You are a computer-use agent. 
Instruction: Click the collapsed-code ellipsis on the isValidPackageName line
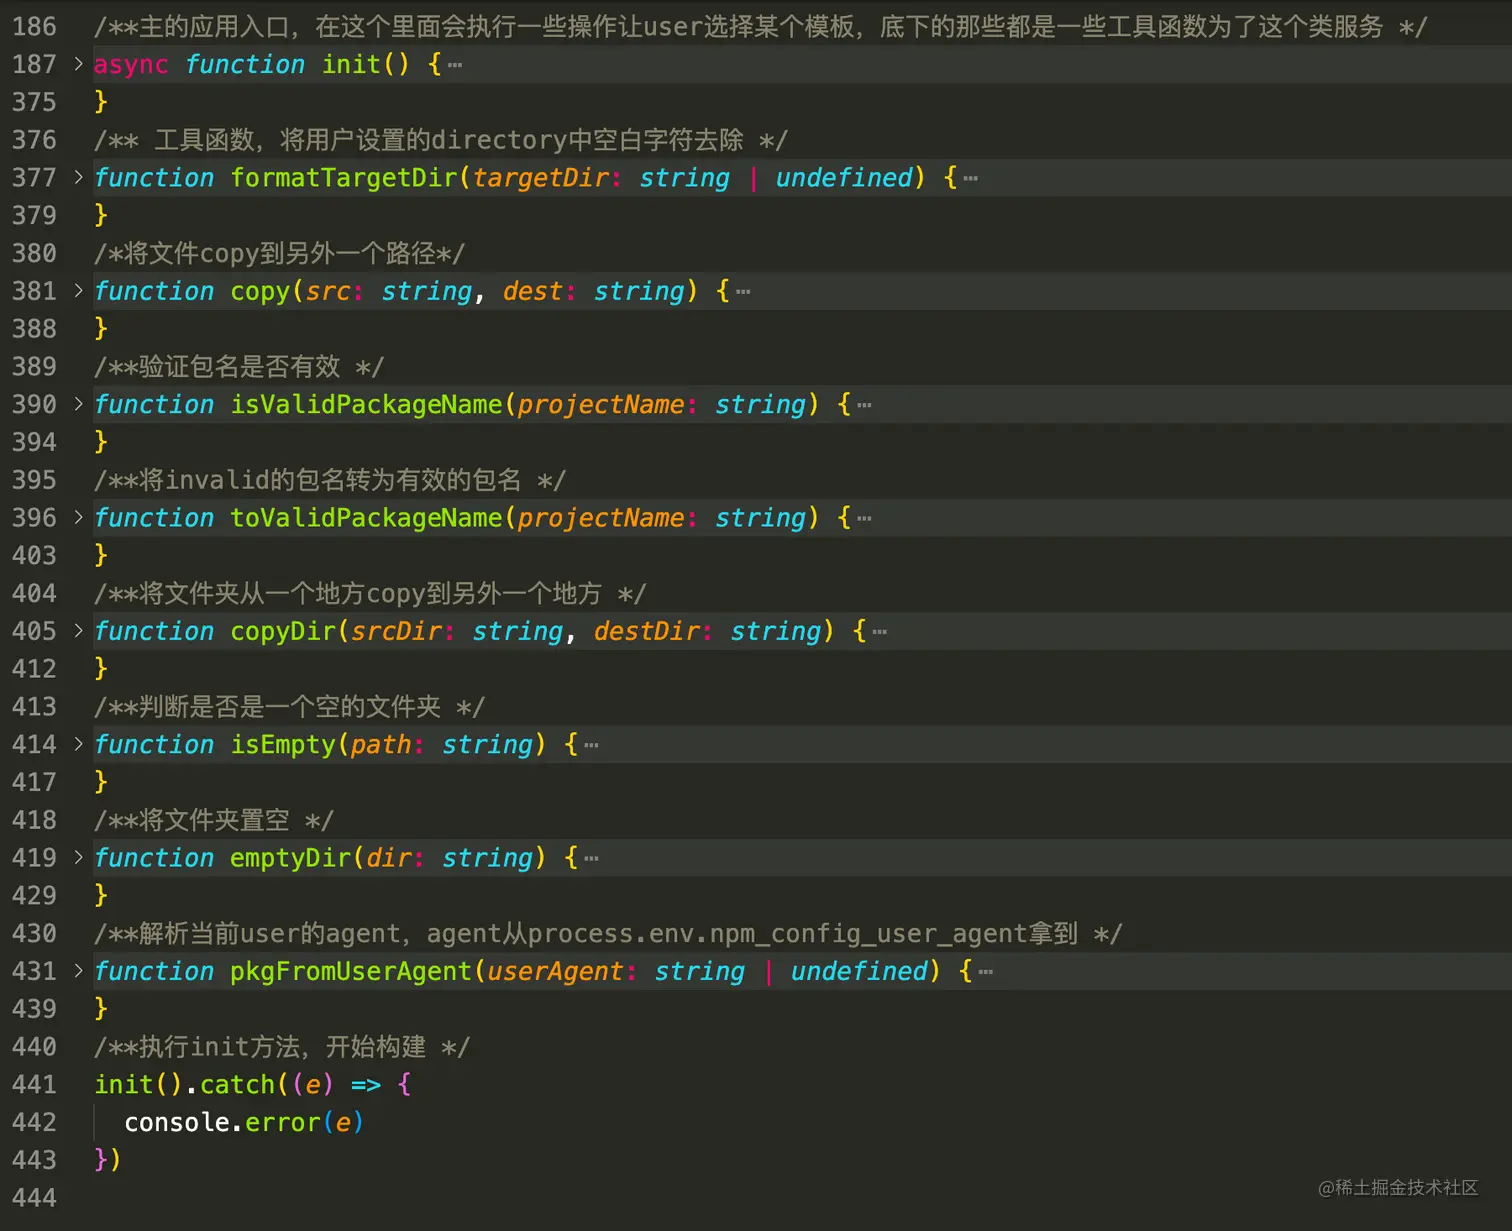coord(864,405)
